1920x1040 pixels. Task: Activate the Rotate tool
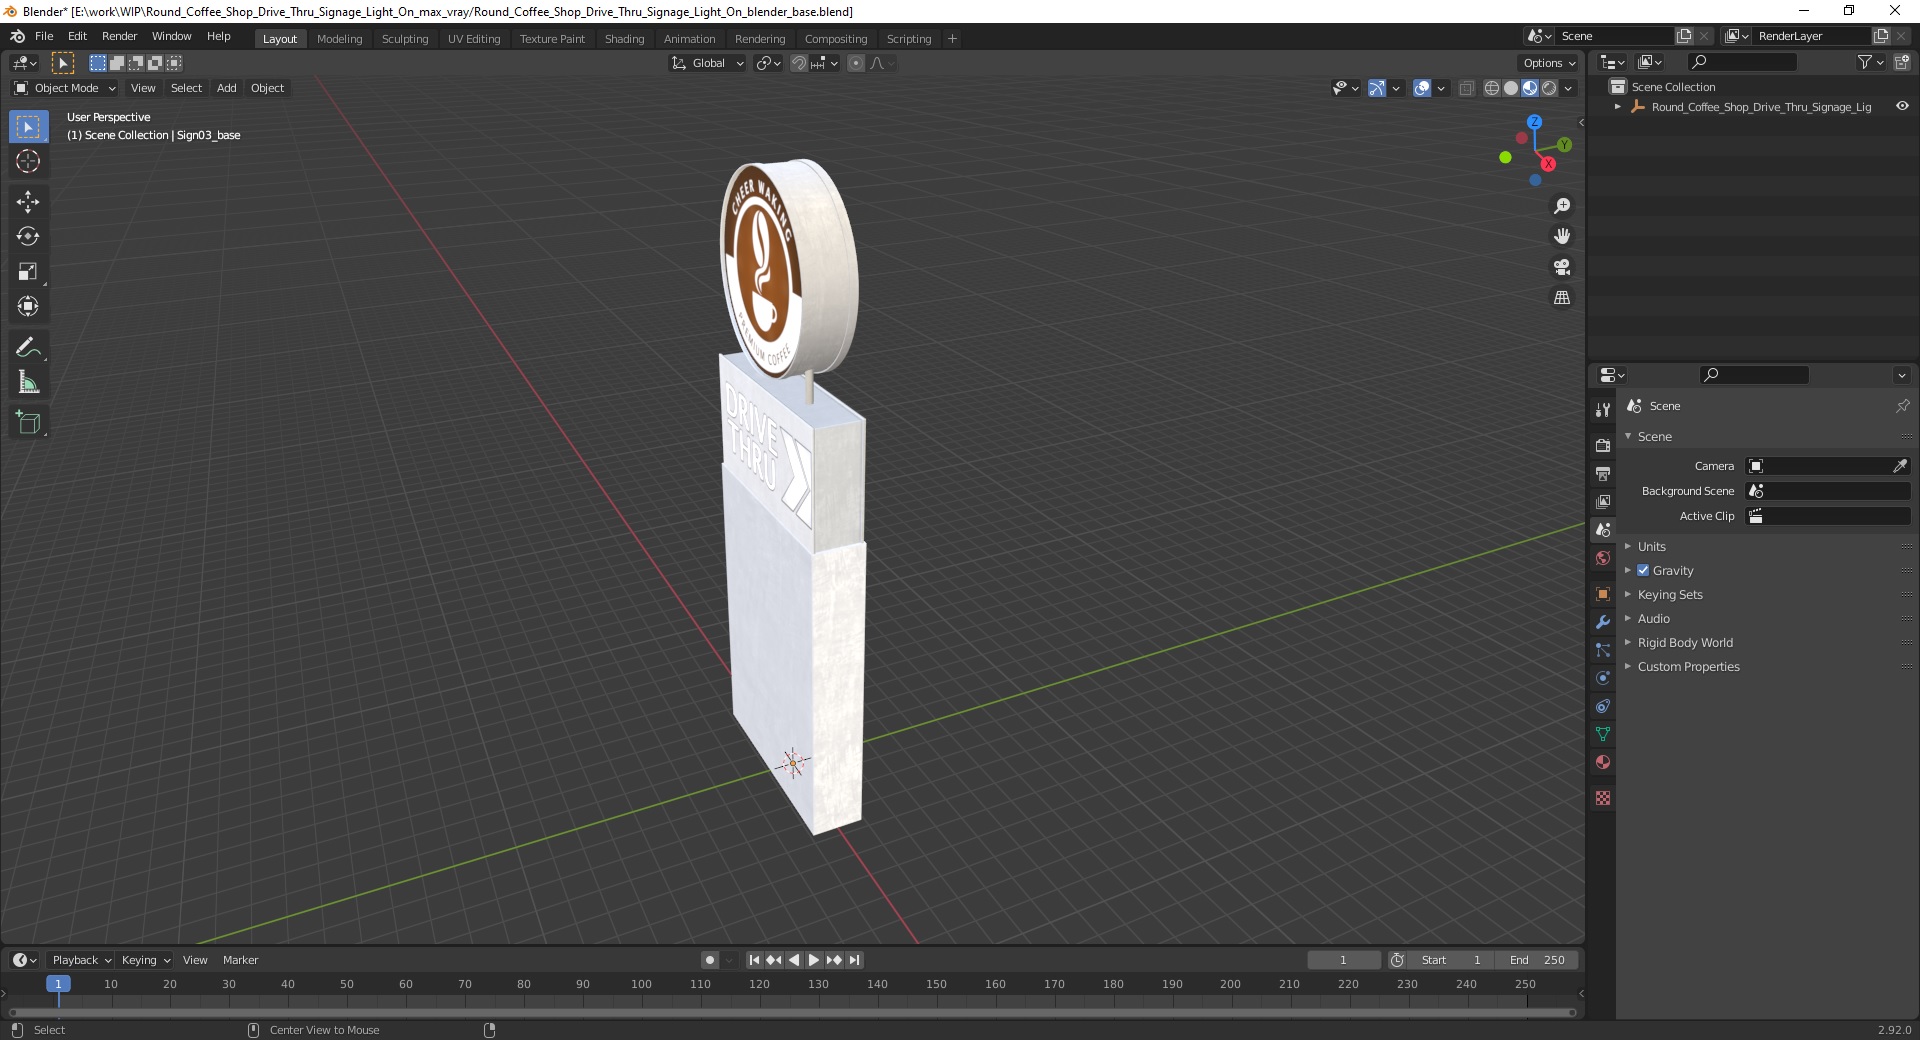coord(28,237)
